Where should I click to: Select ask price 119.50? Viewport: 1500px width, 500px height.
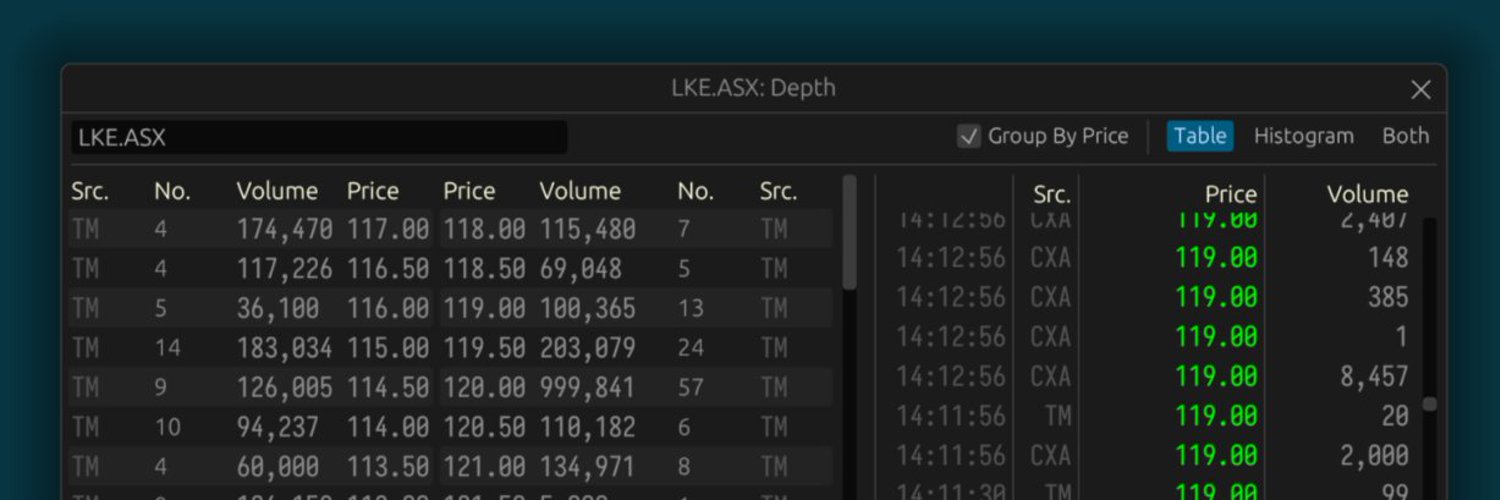click(x=484, y=348)
